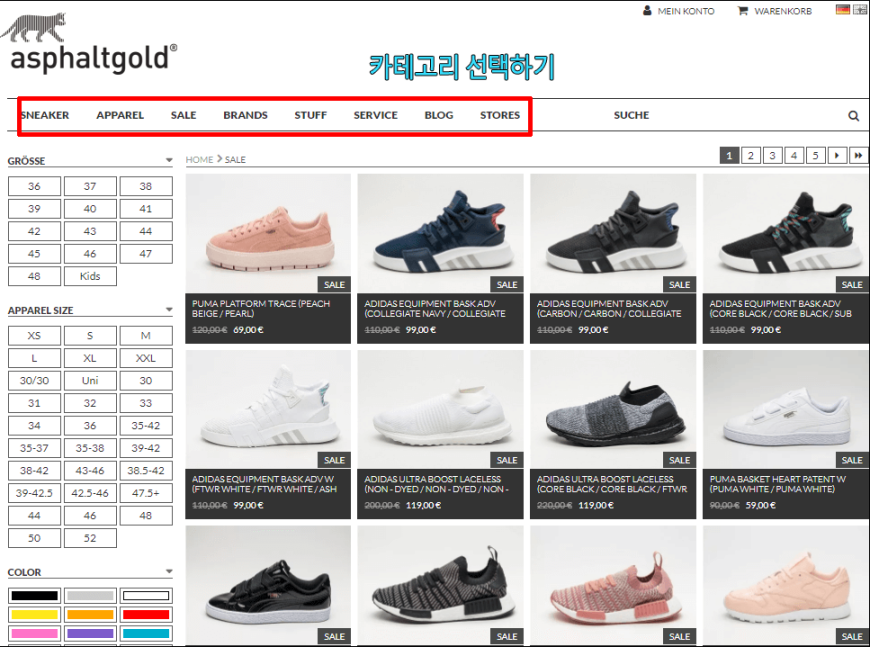The height and width of the screenshot is (647, 870).
Task: Open the Warenkorb shopping cart icon
Action: (742, 11)
